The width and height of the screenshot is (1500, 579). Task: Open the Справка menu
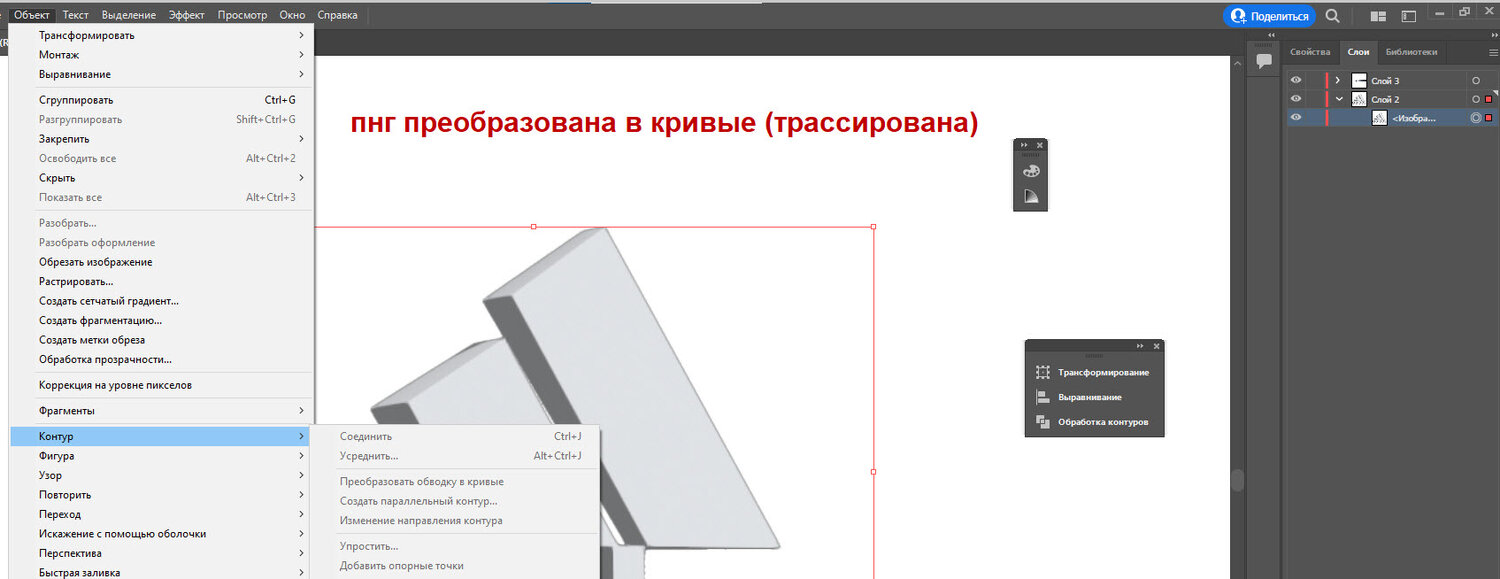(337, 15)
